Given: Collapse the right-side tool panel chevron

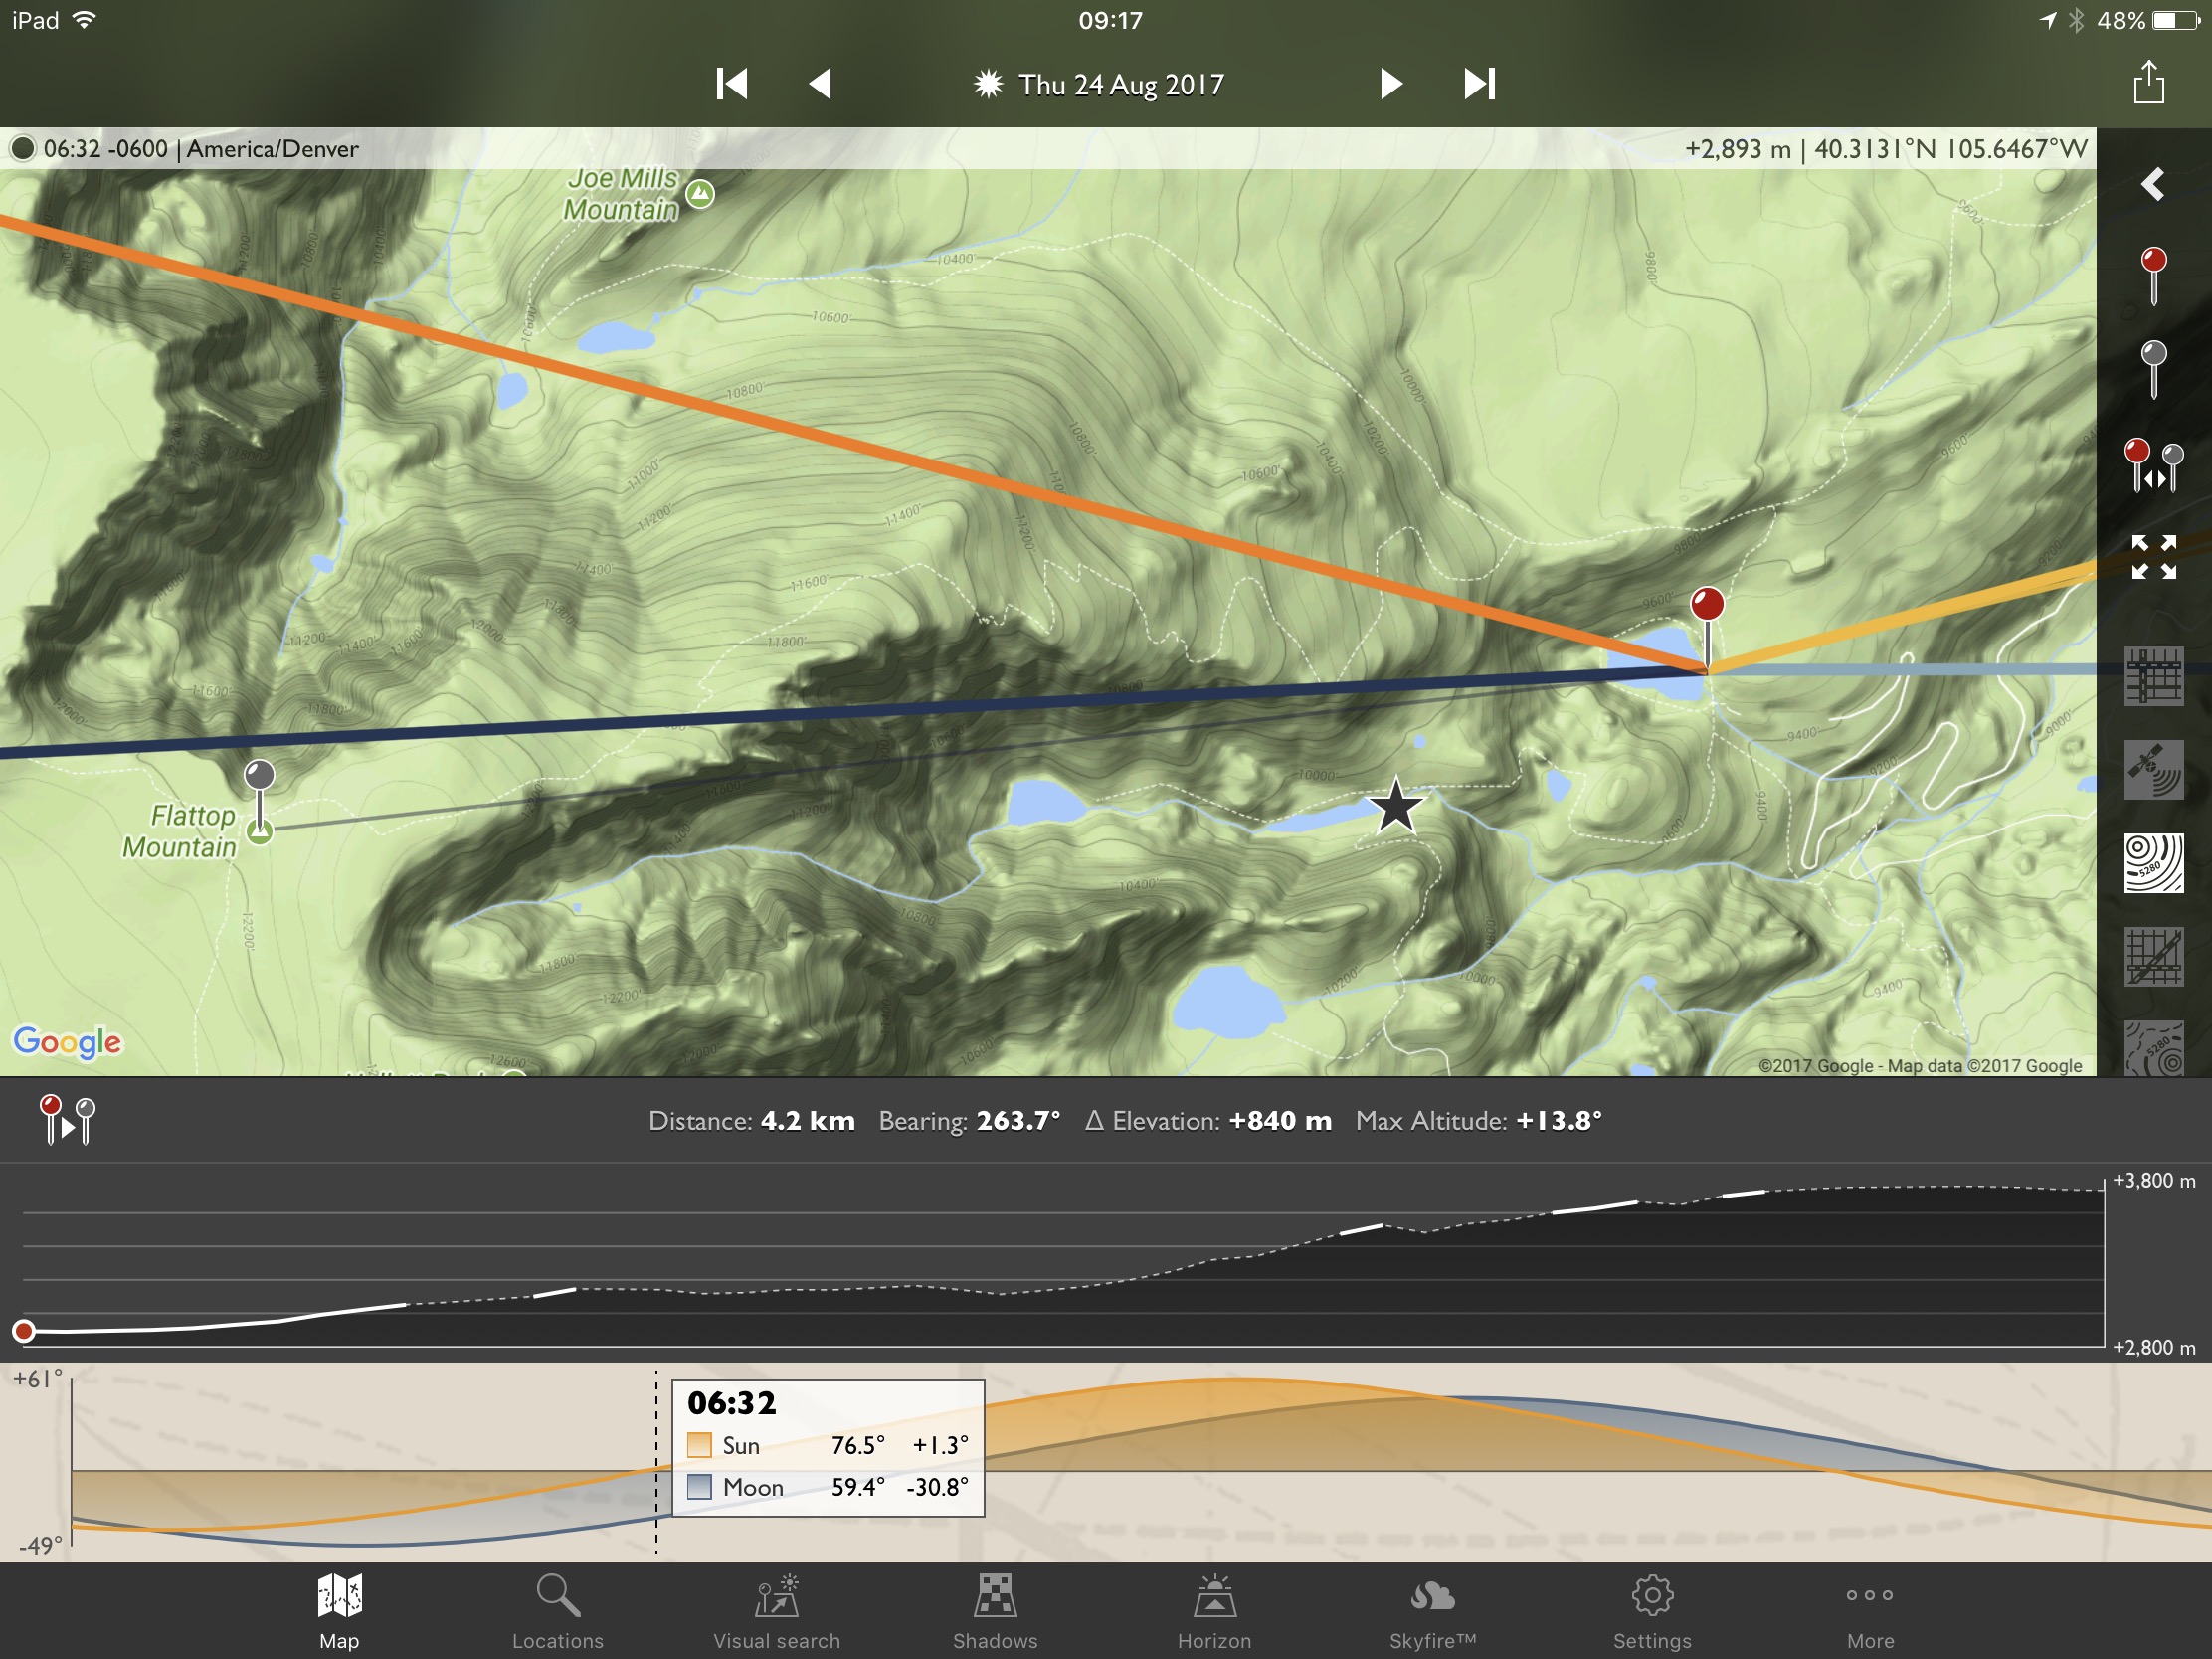Looking at the screenshot, I should 2153,184.
